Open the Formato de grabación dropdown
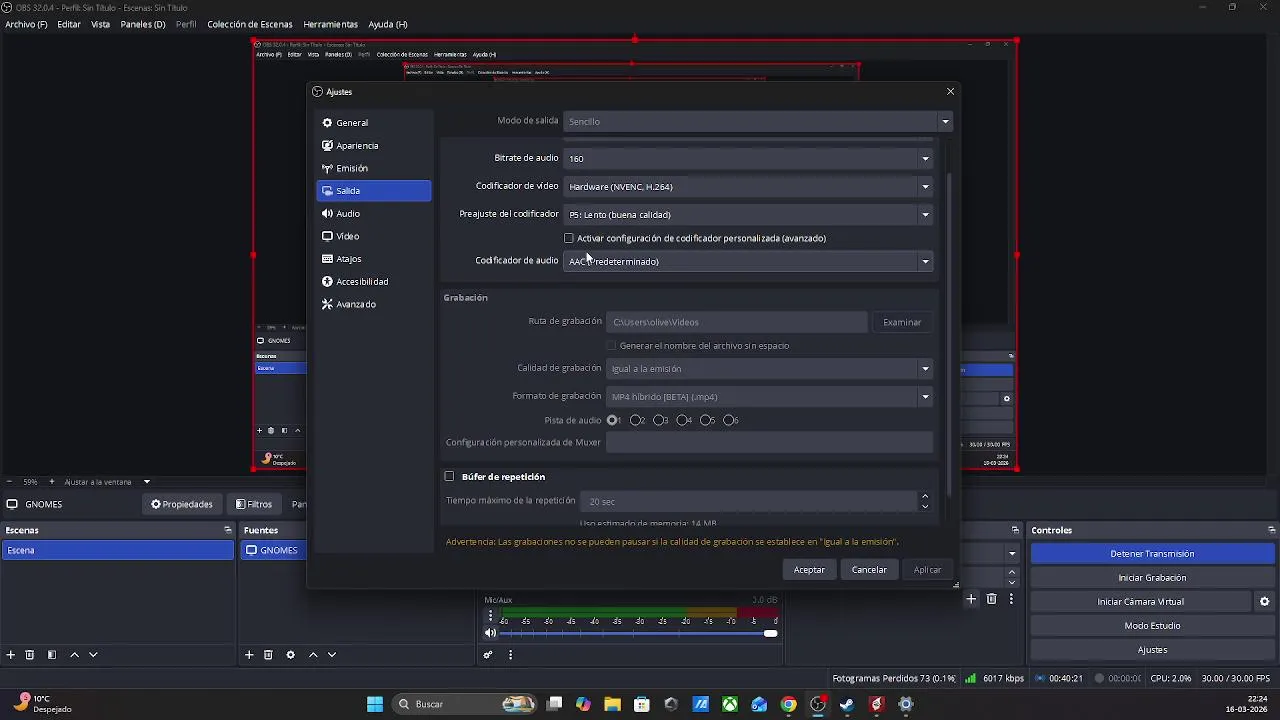 click(769, 396)
